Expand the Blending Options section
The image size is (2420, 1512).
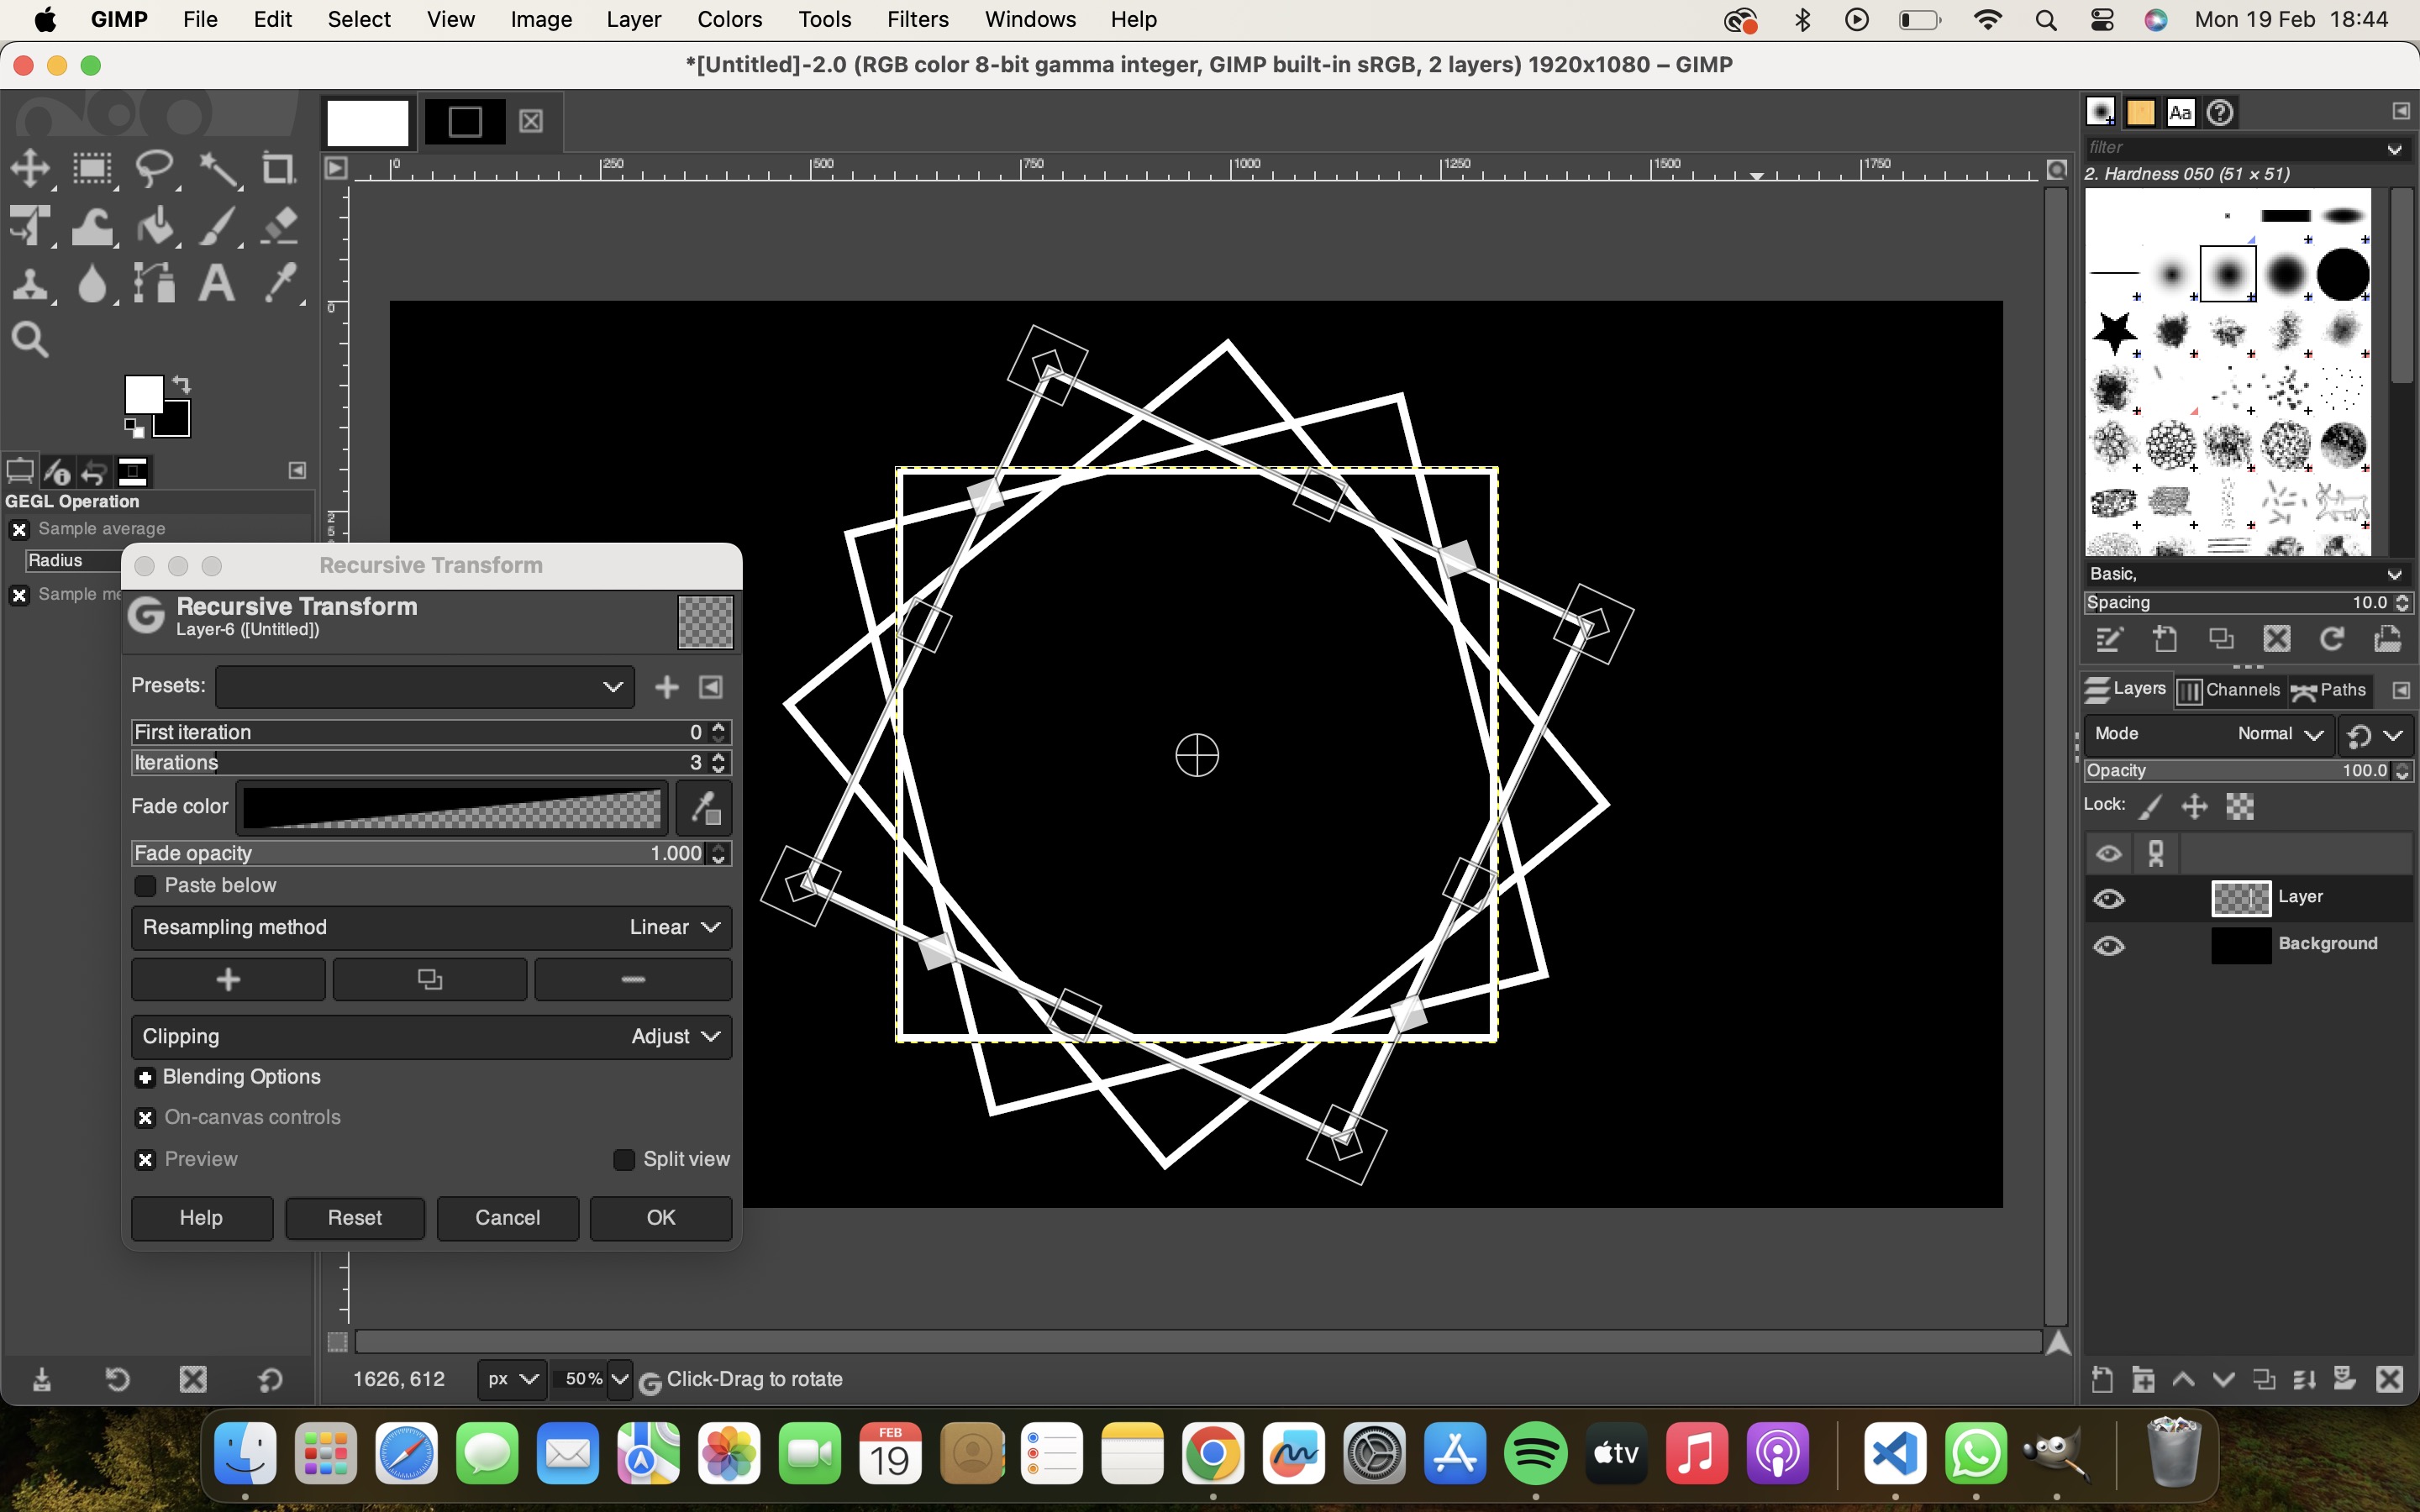146,1078
